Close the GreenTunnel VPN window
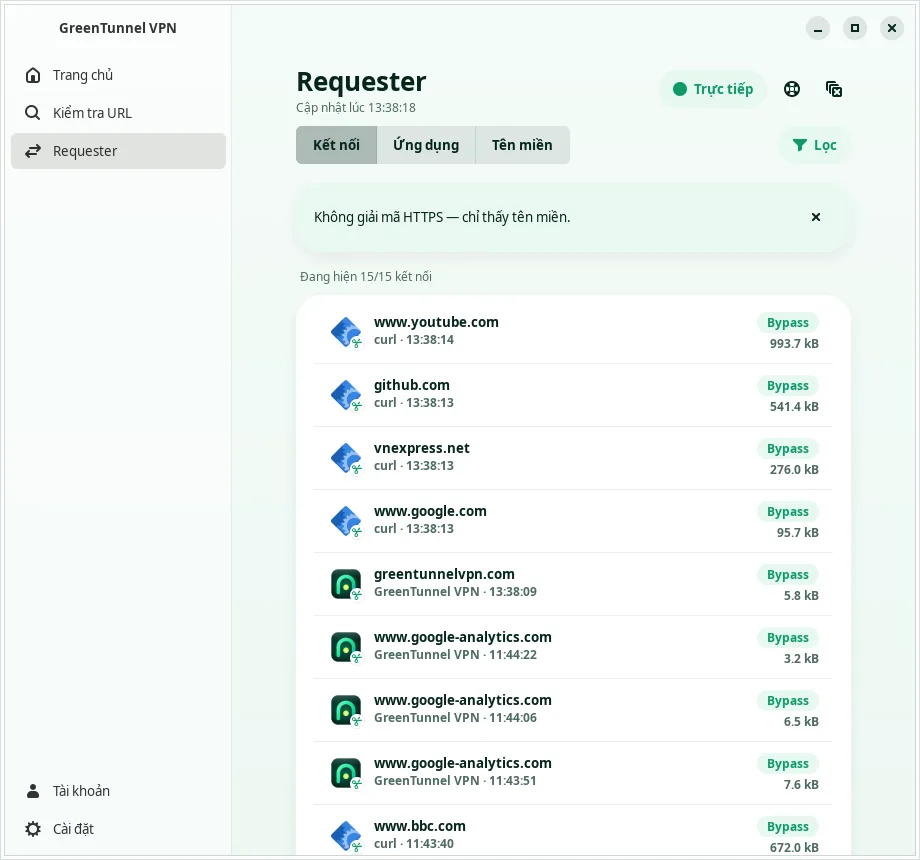This screenshot has width=920, height=860. pyautogui.click(x=892, y=28)
